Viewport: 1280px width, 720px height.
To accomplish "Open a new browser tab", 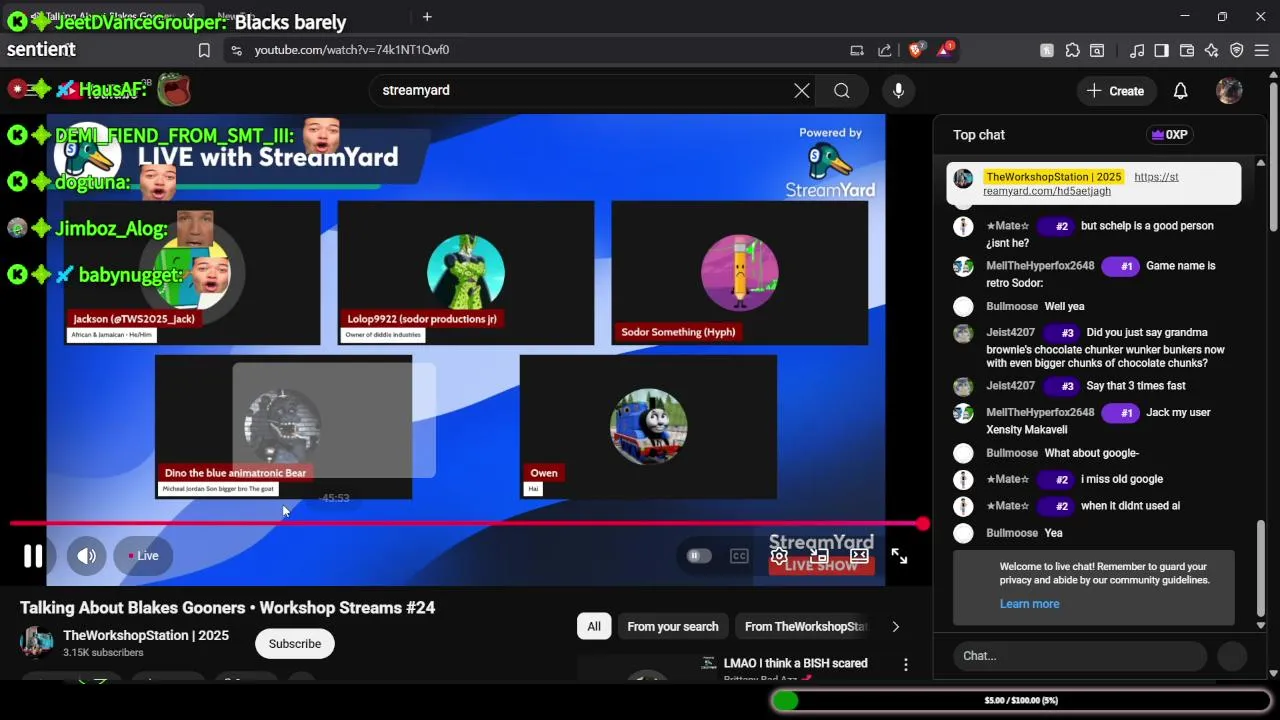I will pyautogui.click(x=427, y=17).
